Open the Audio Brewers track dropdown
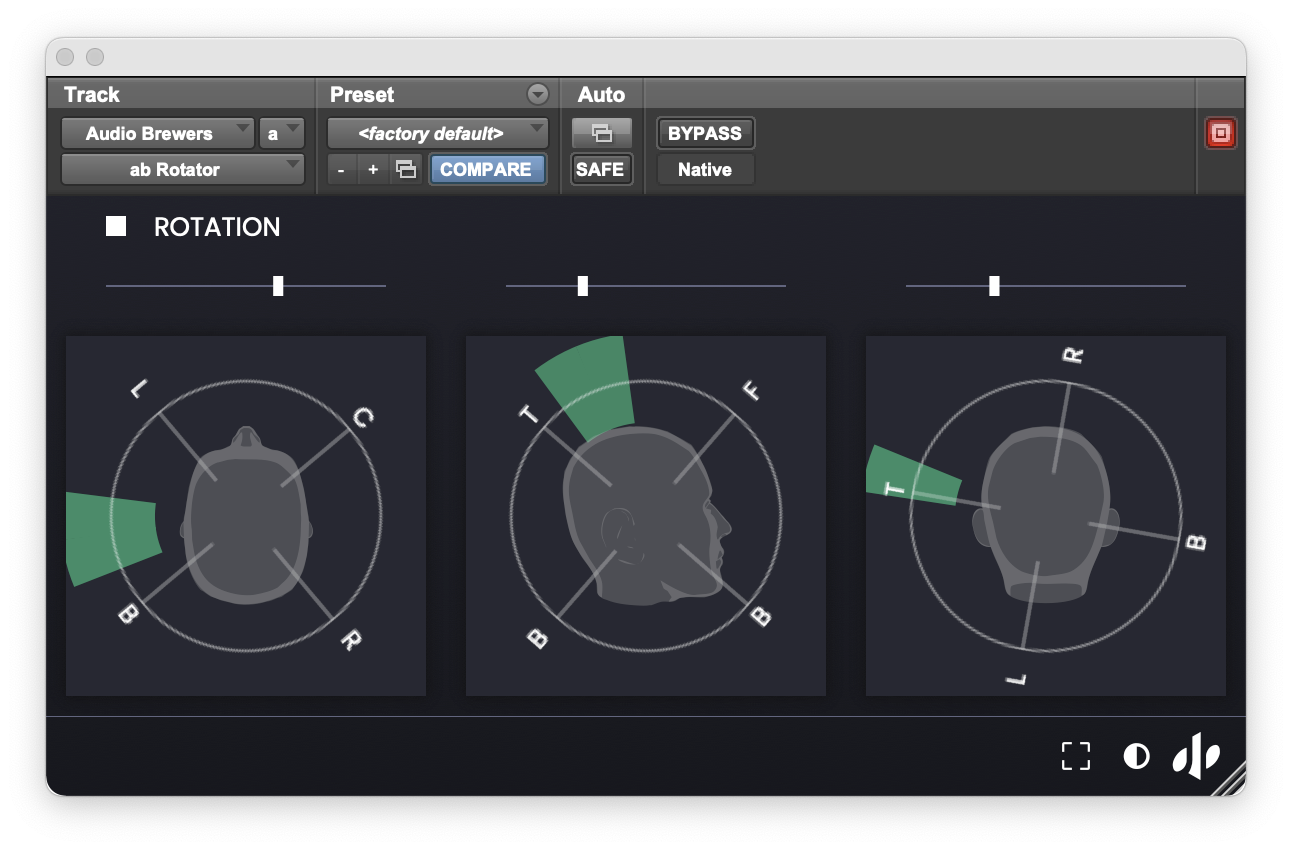This screenshot has width=1292, height=850. pos(157,133)
